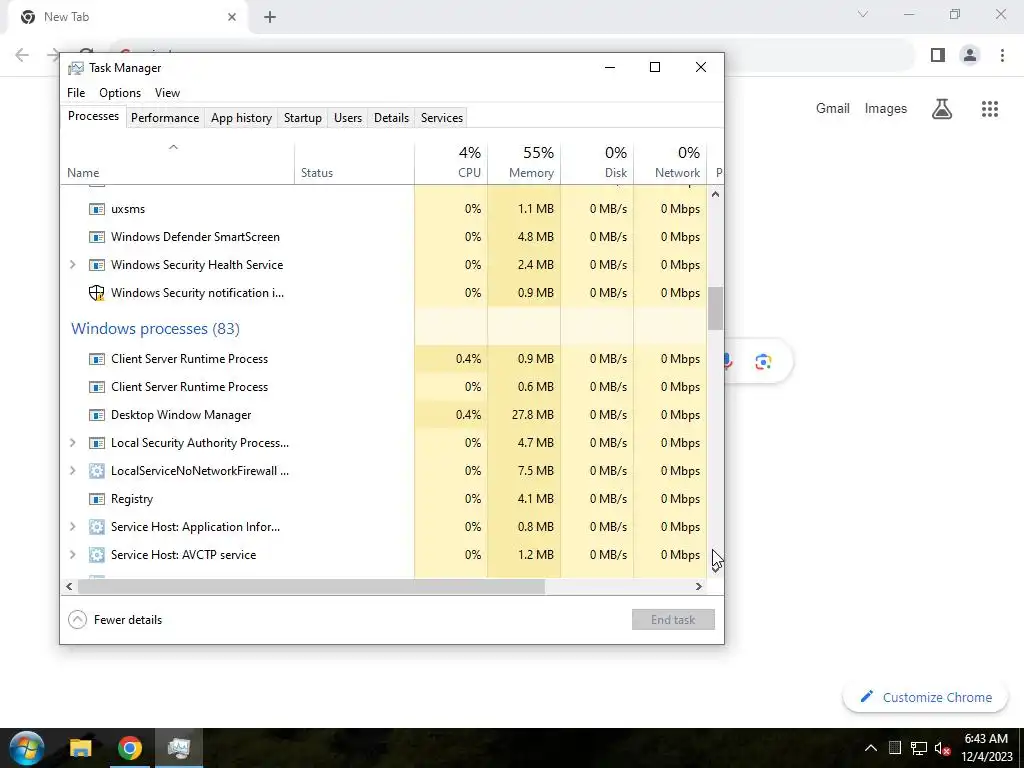Select the Registry process row name
This screenshot has height=768, width=1024.
tap(132, 499)
